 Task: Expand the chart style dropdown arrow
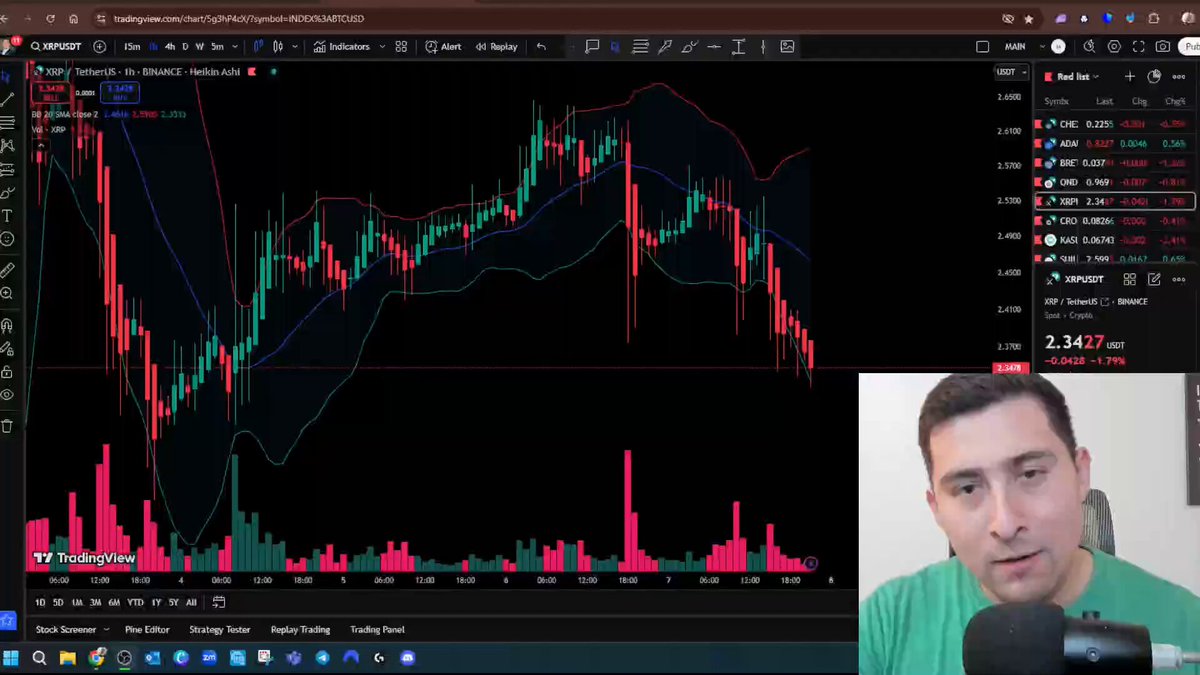click(294, 46)
